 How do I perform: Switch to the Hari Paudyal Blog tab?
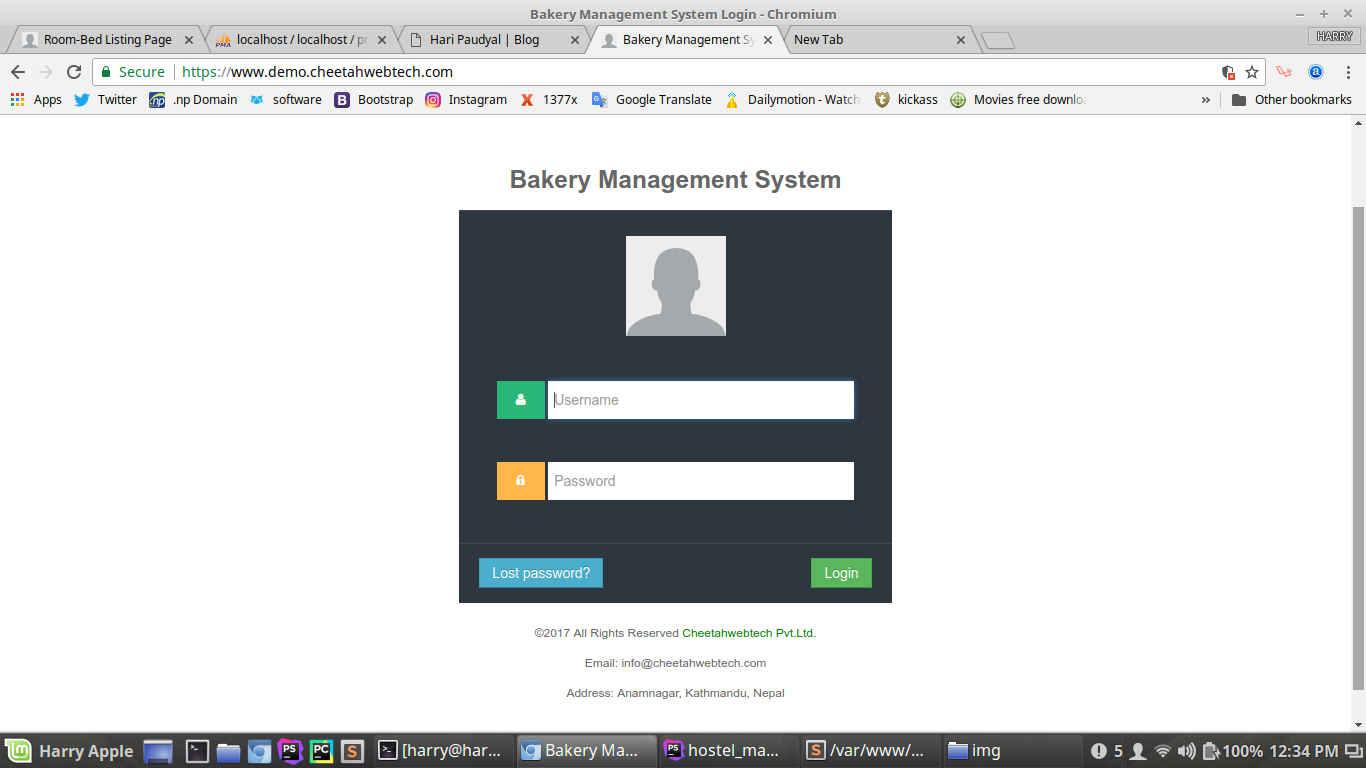coord(484,40)
